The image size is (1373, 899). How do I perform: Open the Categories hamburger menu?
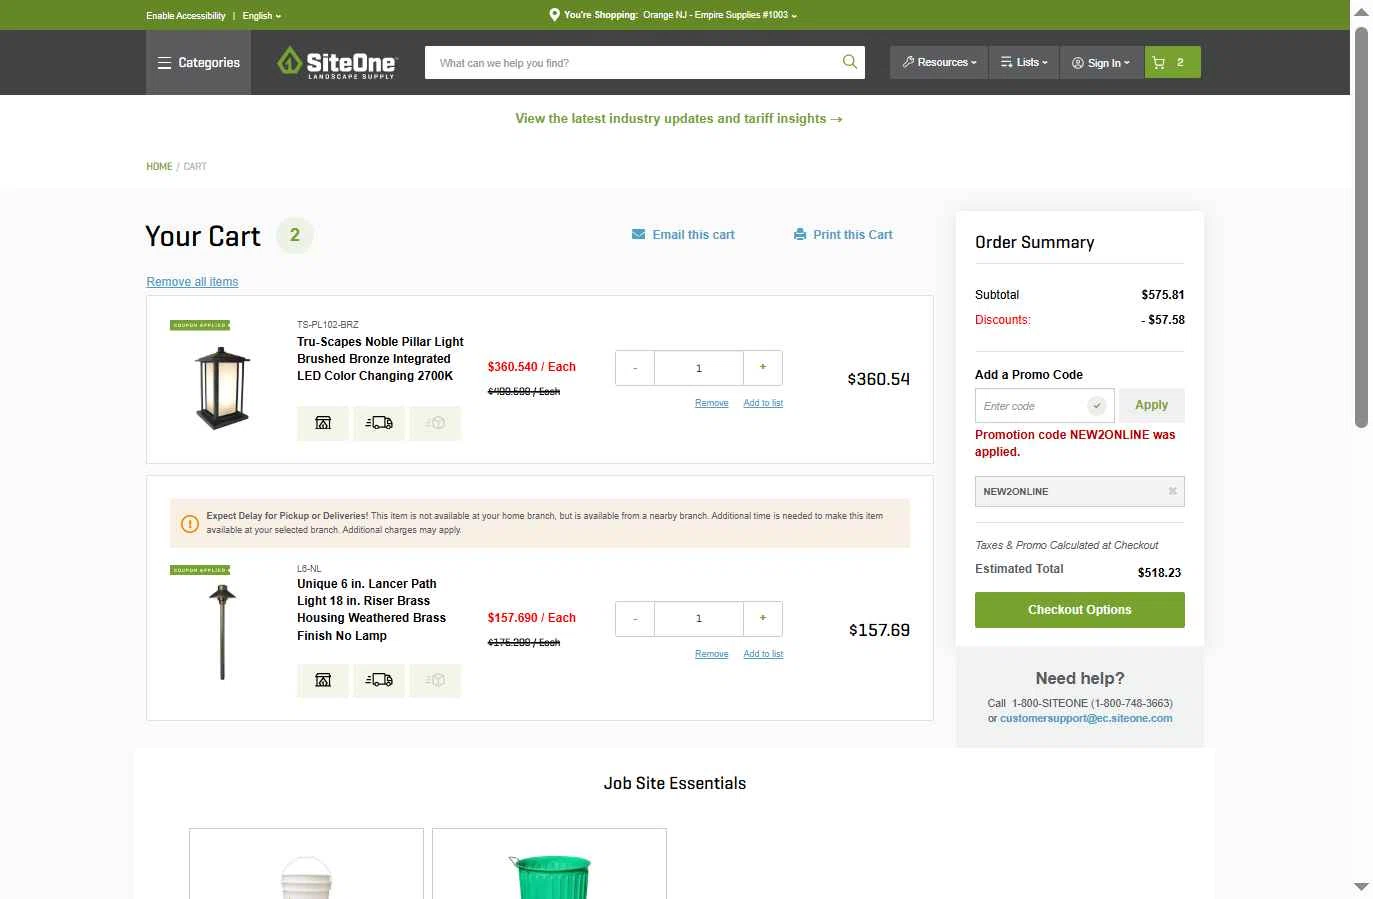coord(198,62)
